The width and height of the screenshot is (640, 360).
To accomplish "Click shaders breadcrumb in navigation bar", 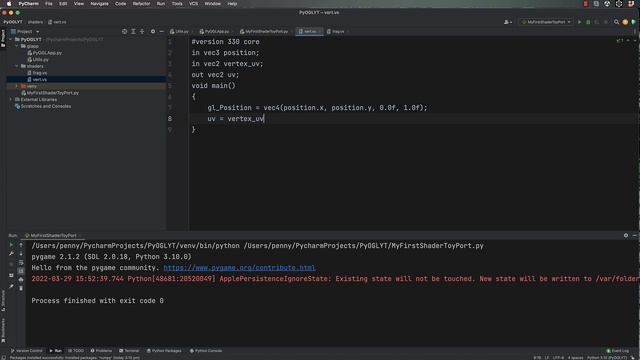I will click(36, 22).
